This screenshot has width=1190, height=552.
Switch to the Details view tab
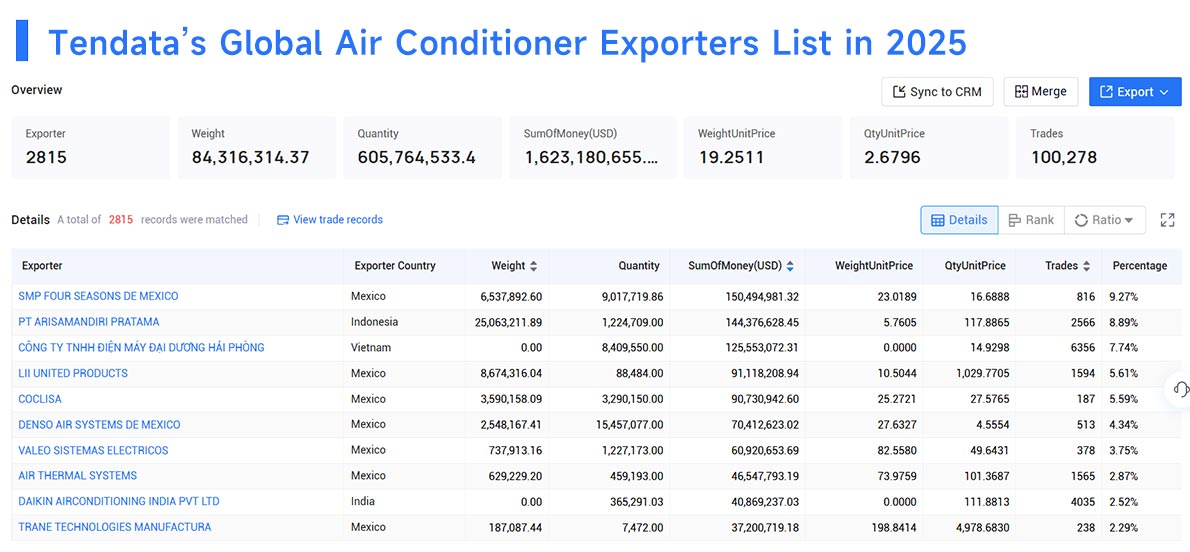coord(959,220)
